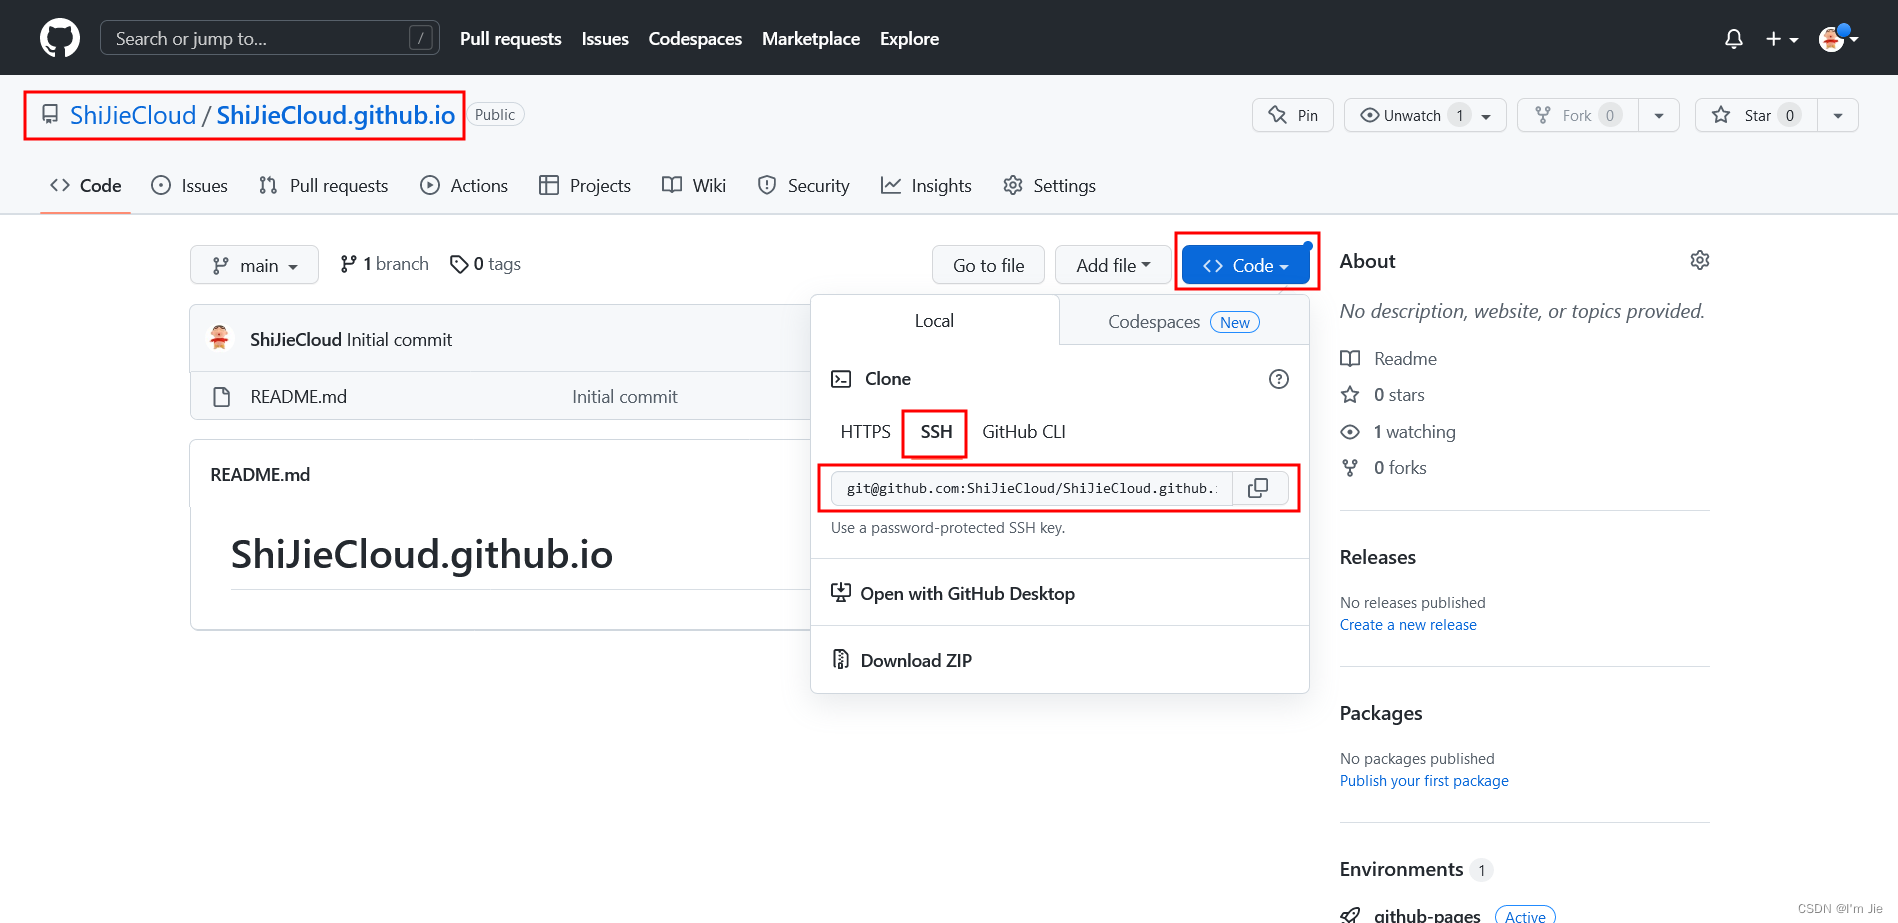This screenshot has height=923, width=1898.
Task: Toggle the blue Code dropdown button
Action: [x=1246, y=265]
